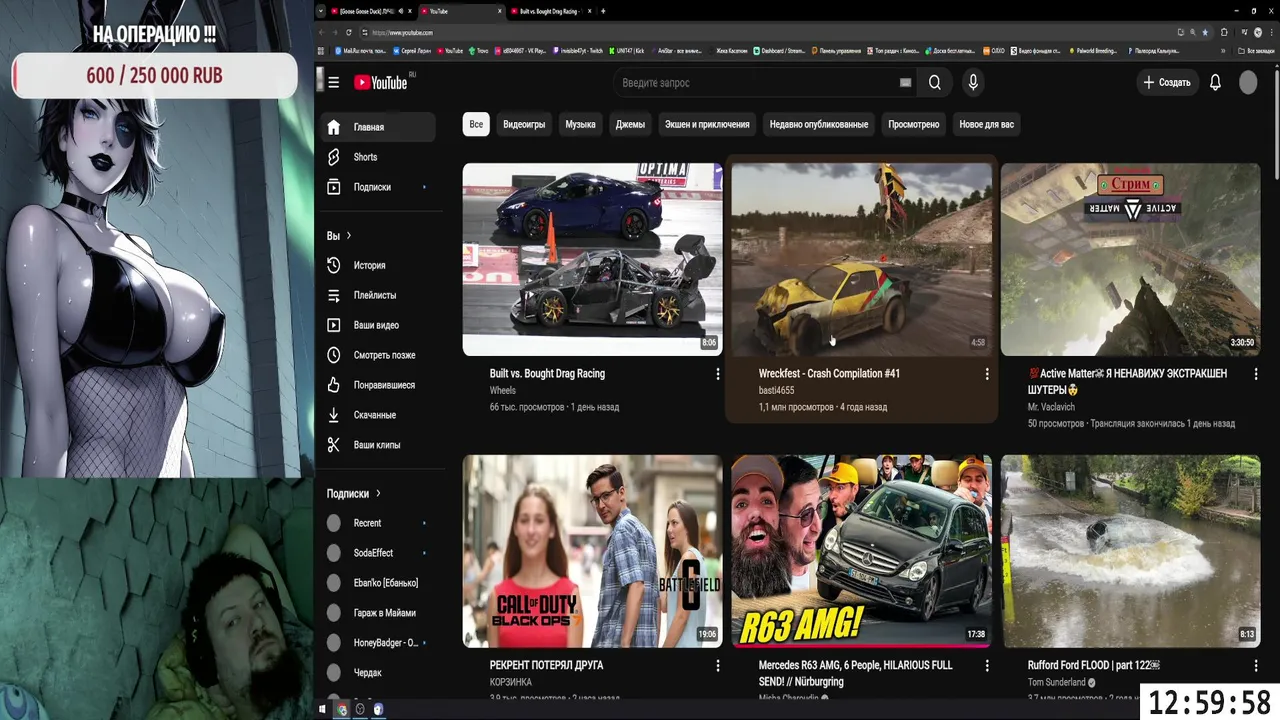
Task: Open Подписки in the main sidebar
Action: (377, 187)
